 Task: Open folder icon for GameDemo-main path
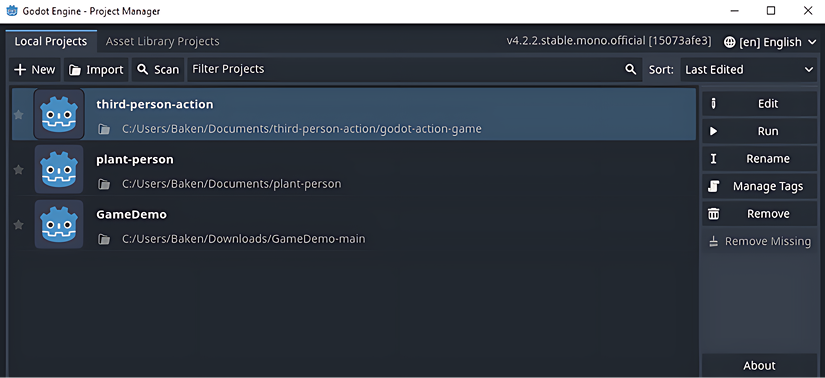[x=104, y=240]
